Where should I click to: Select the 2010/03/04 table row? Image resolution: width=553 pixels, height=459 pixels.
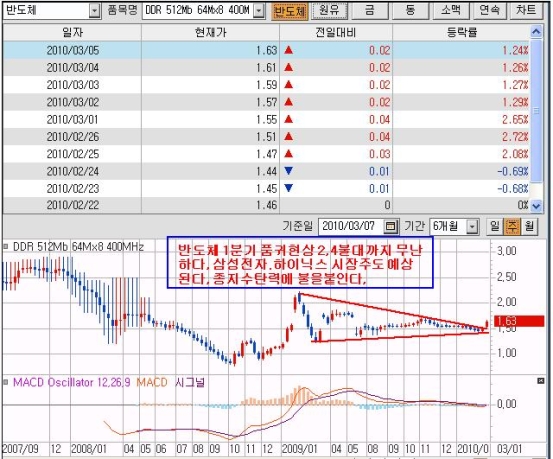tap(266, 67)
